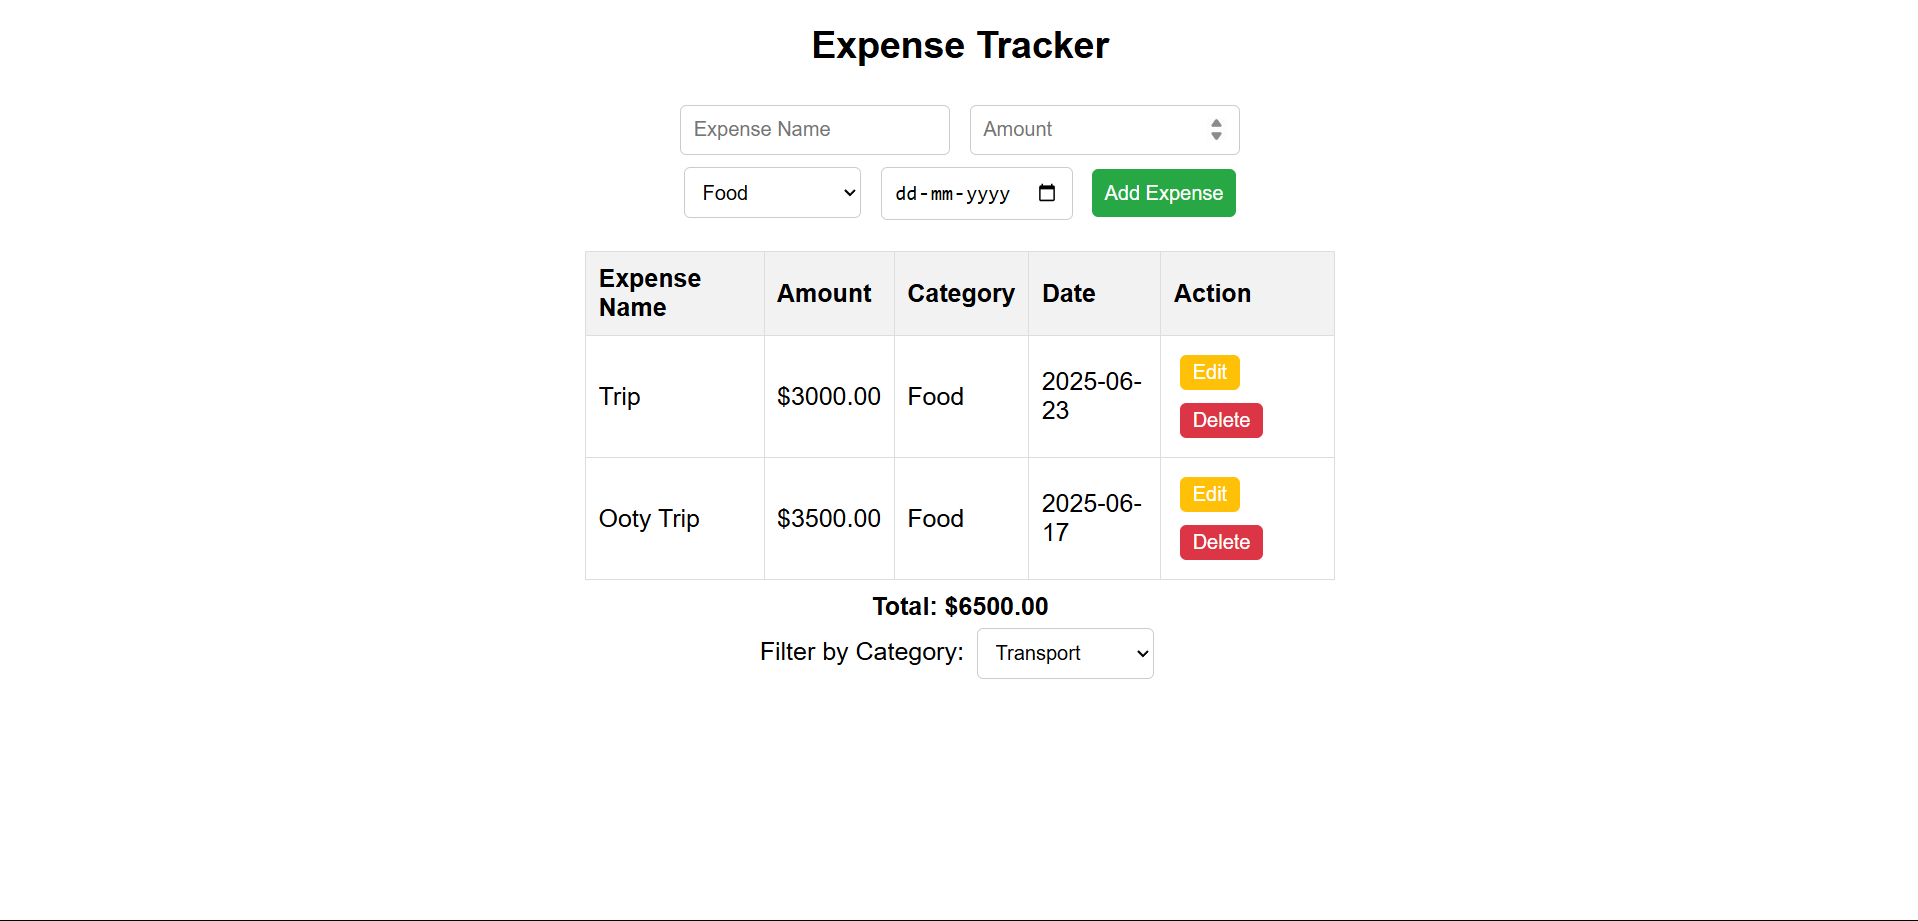Open the Filter by Category dropdown
Screen dimensions: 1918x921
(x=1065, y=653)
